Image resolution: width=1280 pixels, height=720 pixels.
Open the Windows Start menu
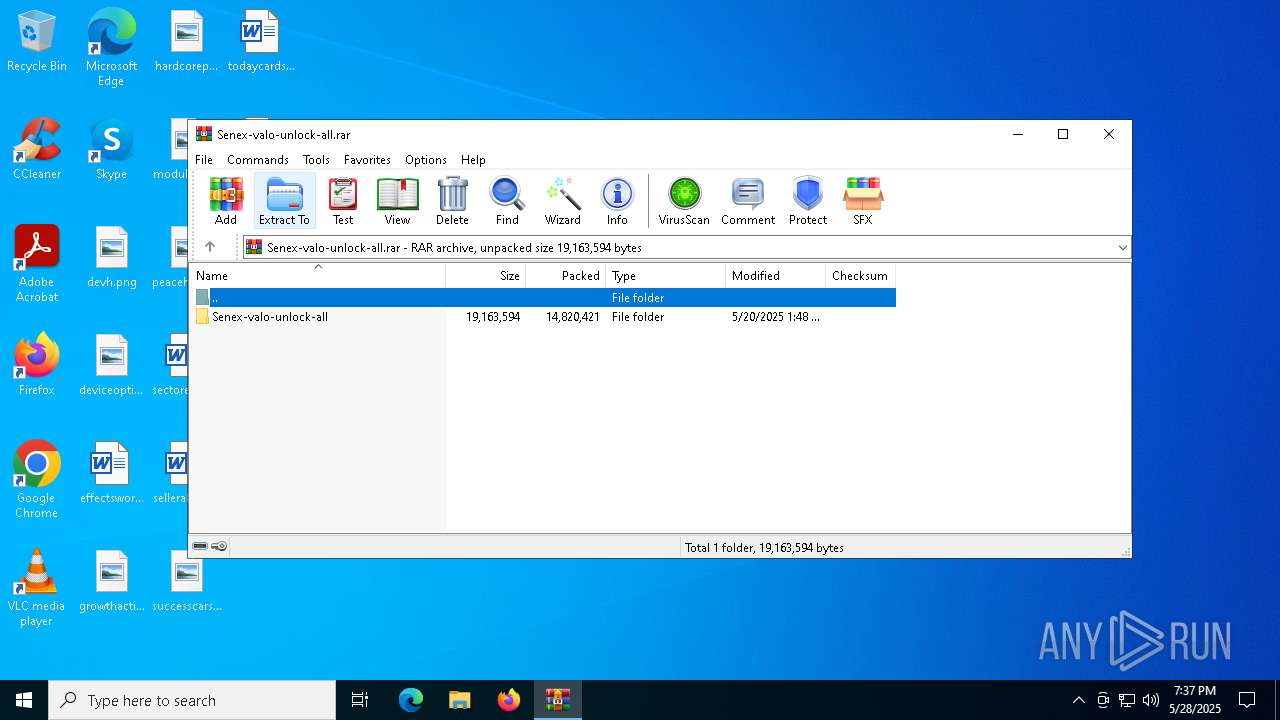coord(24,700)
